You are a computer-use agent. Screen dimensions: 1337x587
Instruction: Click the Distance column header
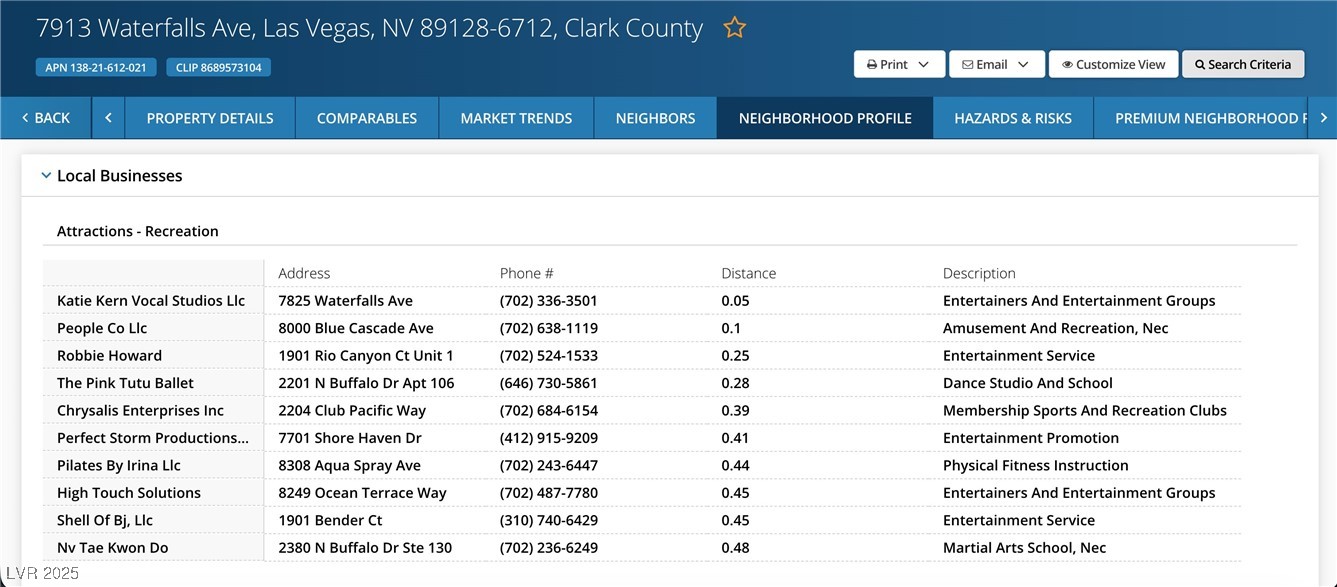pos(748,273)
